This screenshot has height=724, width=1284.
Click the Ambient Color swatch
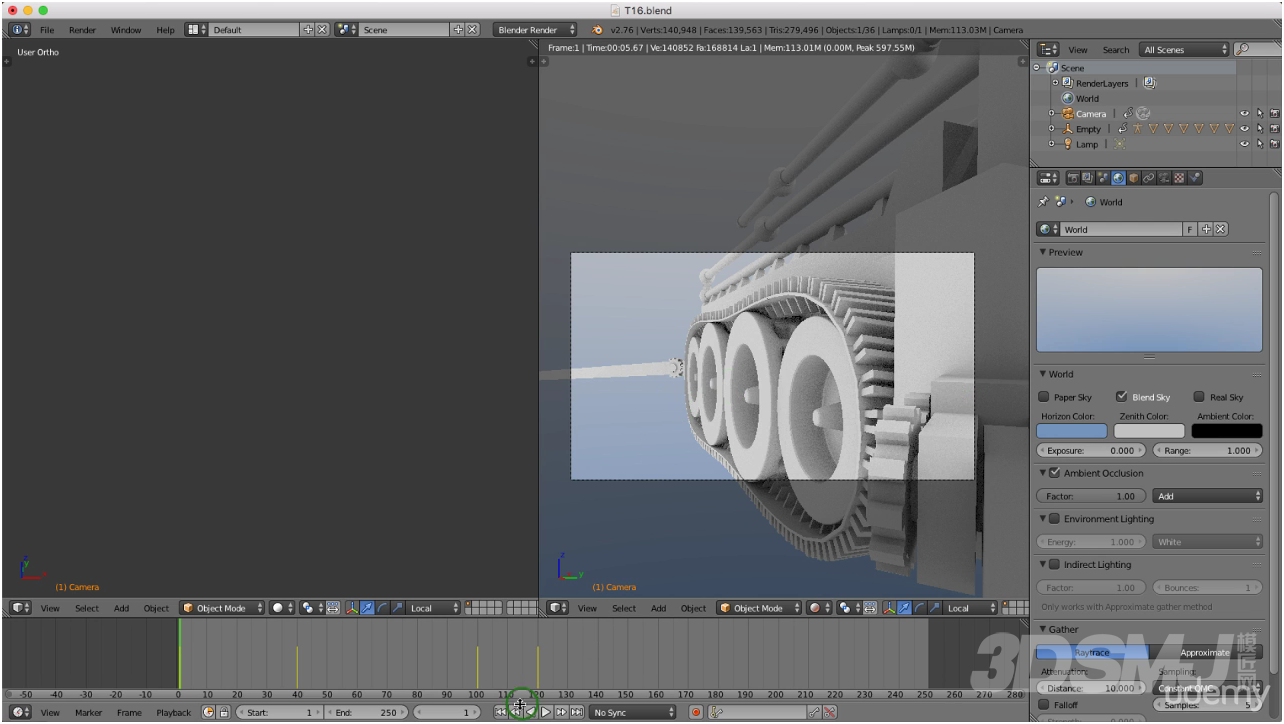[x=1227, y=431]
